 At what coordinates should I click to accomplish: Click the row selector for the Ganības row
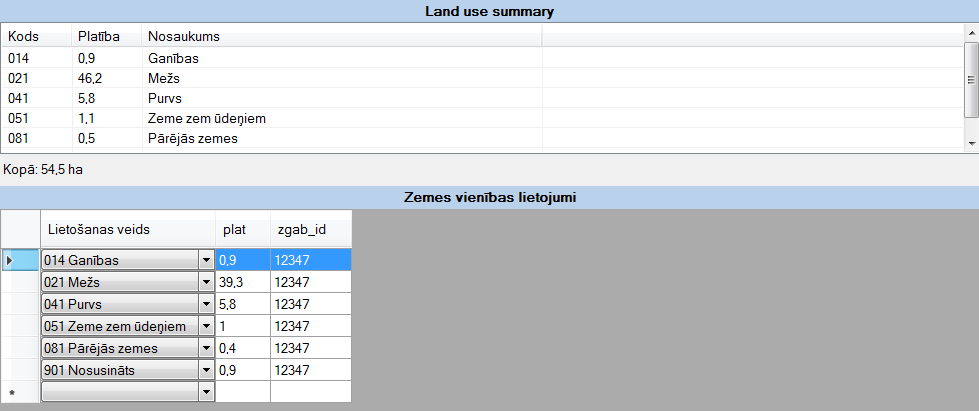[20, 261]
